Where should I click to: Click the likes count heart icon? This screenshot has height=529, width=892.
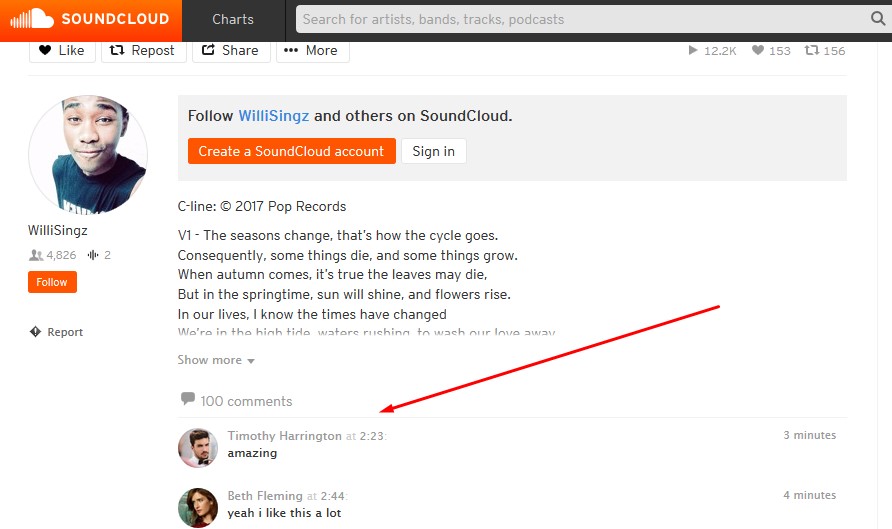point(758,51)
